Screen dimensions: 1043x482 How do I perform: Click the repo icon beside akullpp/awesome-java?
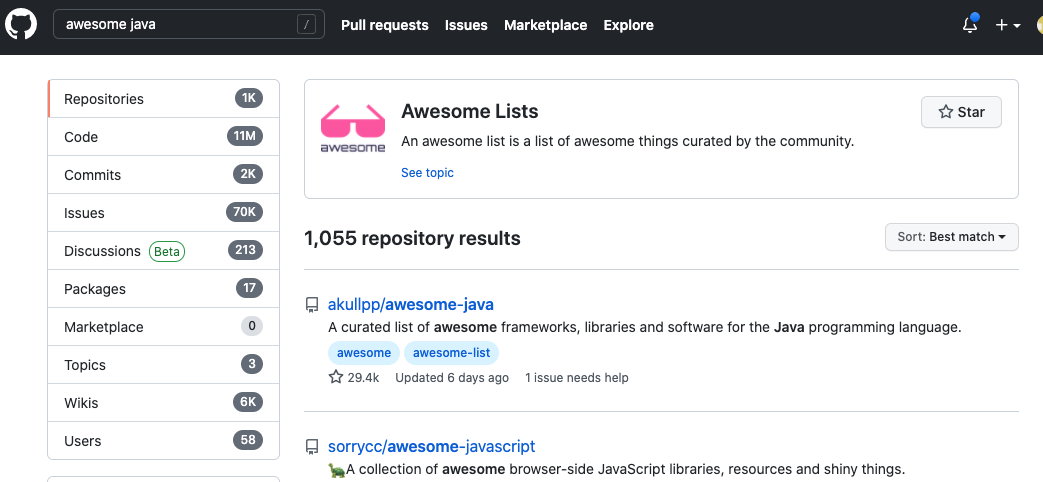(x=311, y=305)
